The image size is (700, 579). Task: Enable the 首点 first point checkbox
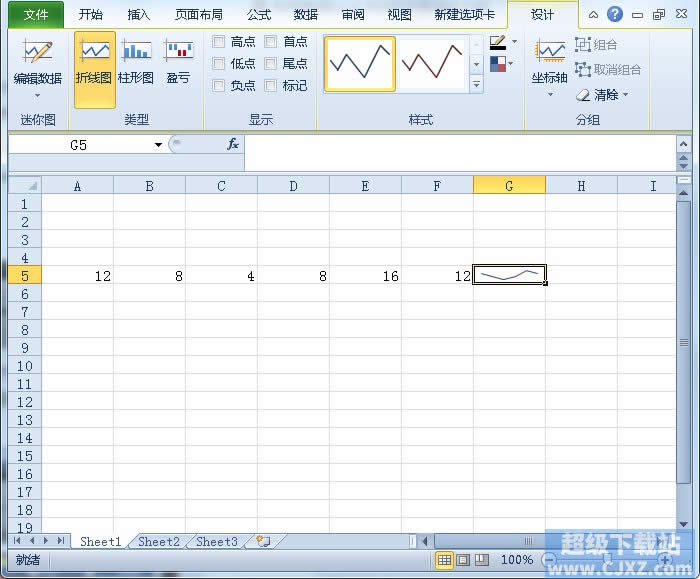click(271, 42)
